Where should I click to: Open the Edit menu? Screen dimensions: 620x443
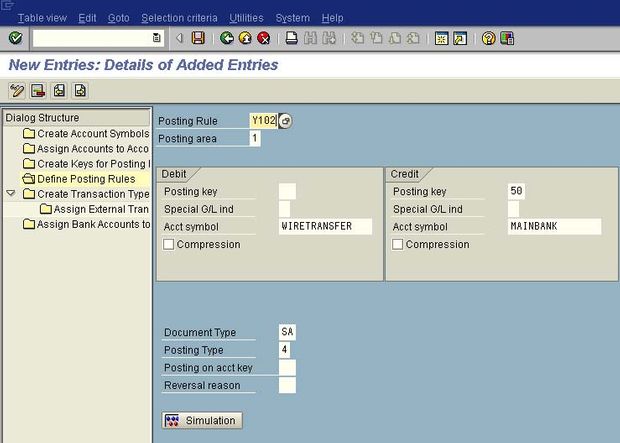(x=87, y=18)
